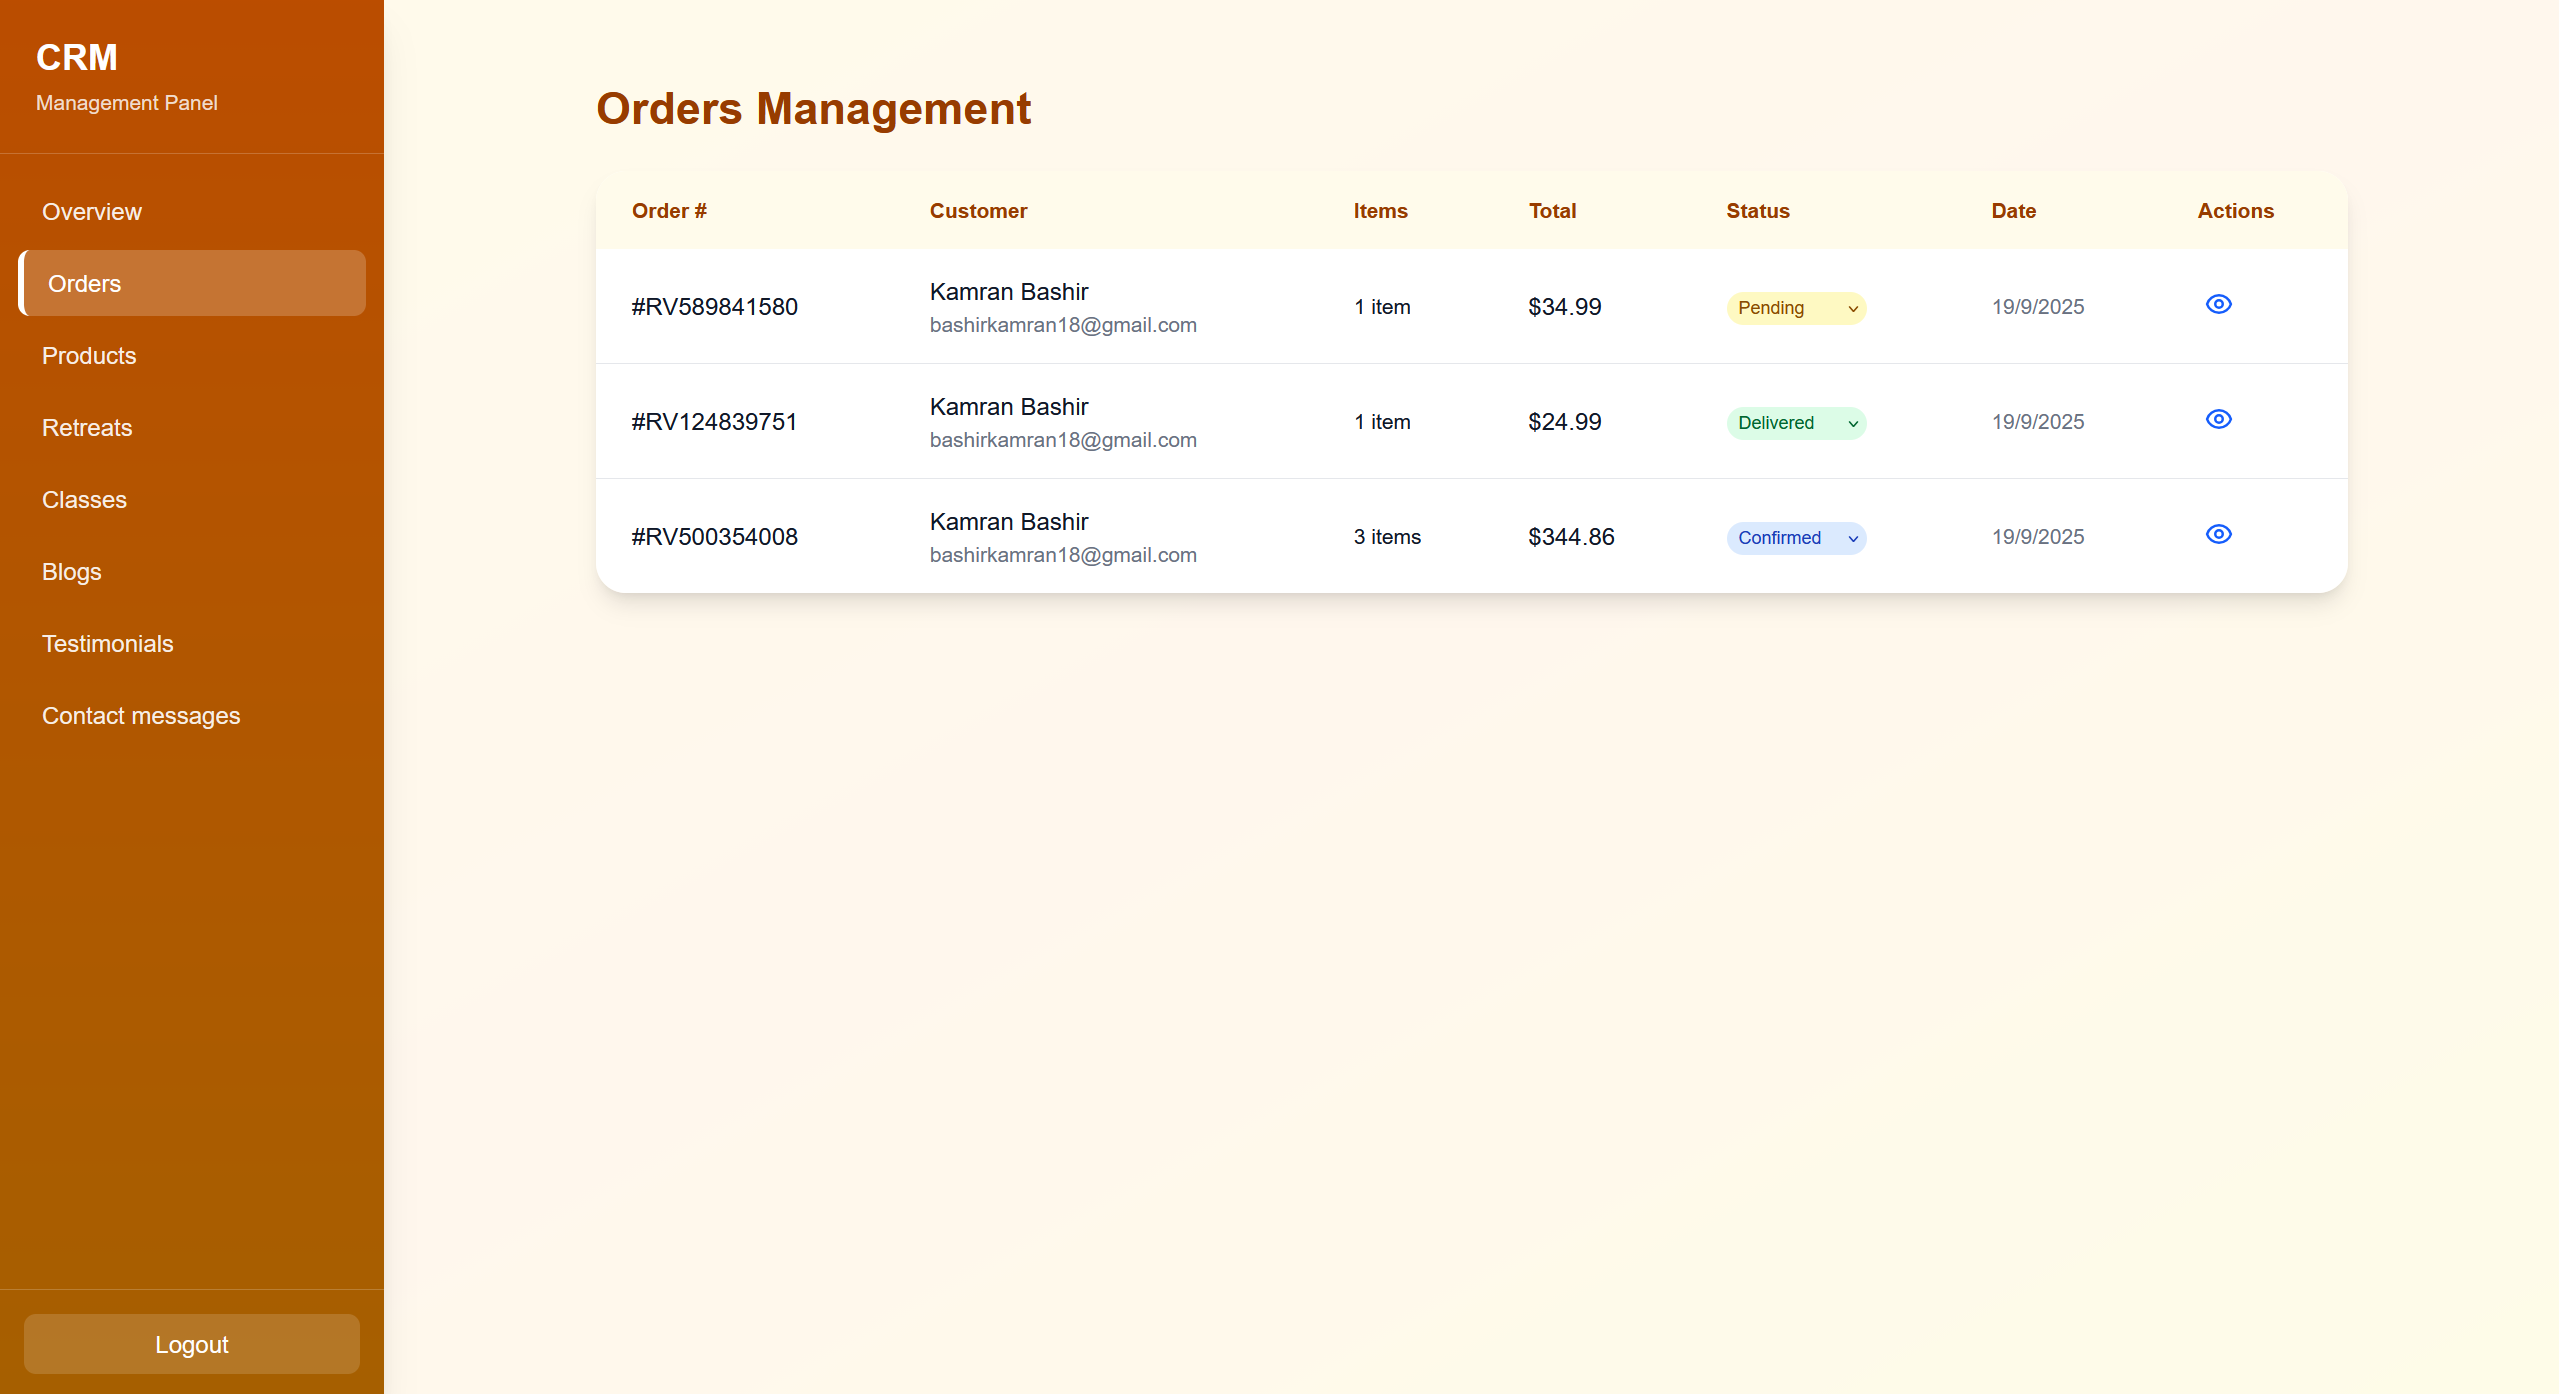Go to the Retreats page
The image size is (2559, 1394).
point(87,427)
